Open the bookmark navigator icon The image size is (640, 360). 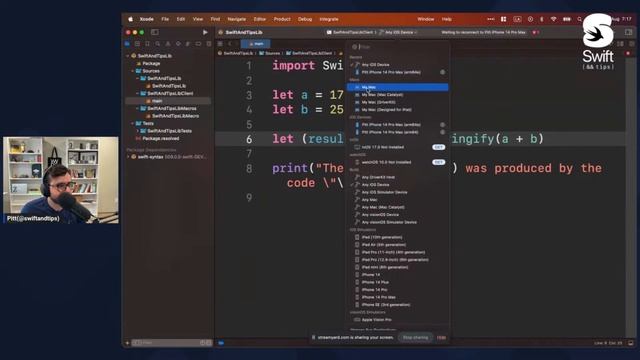pos(147,44)
